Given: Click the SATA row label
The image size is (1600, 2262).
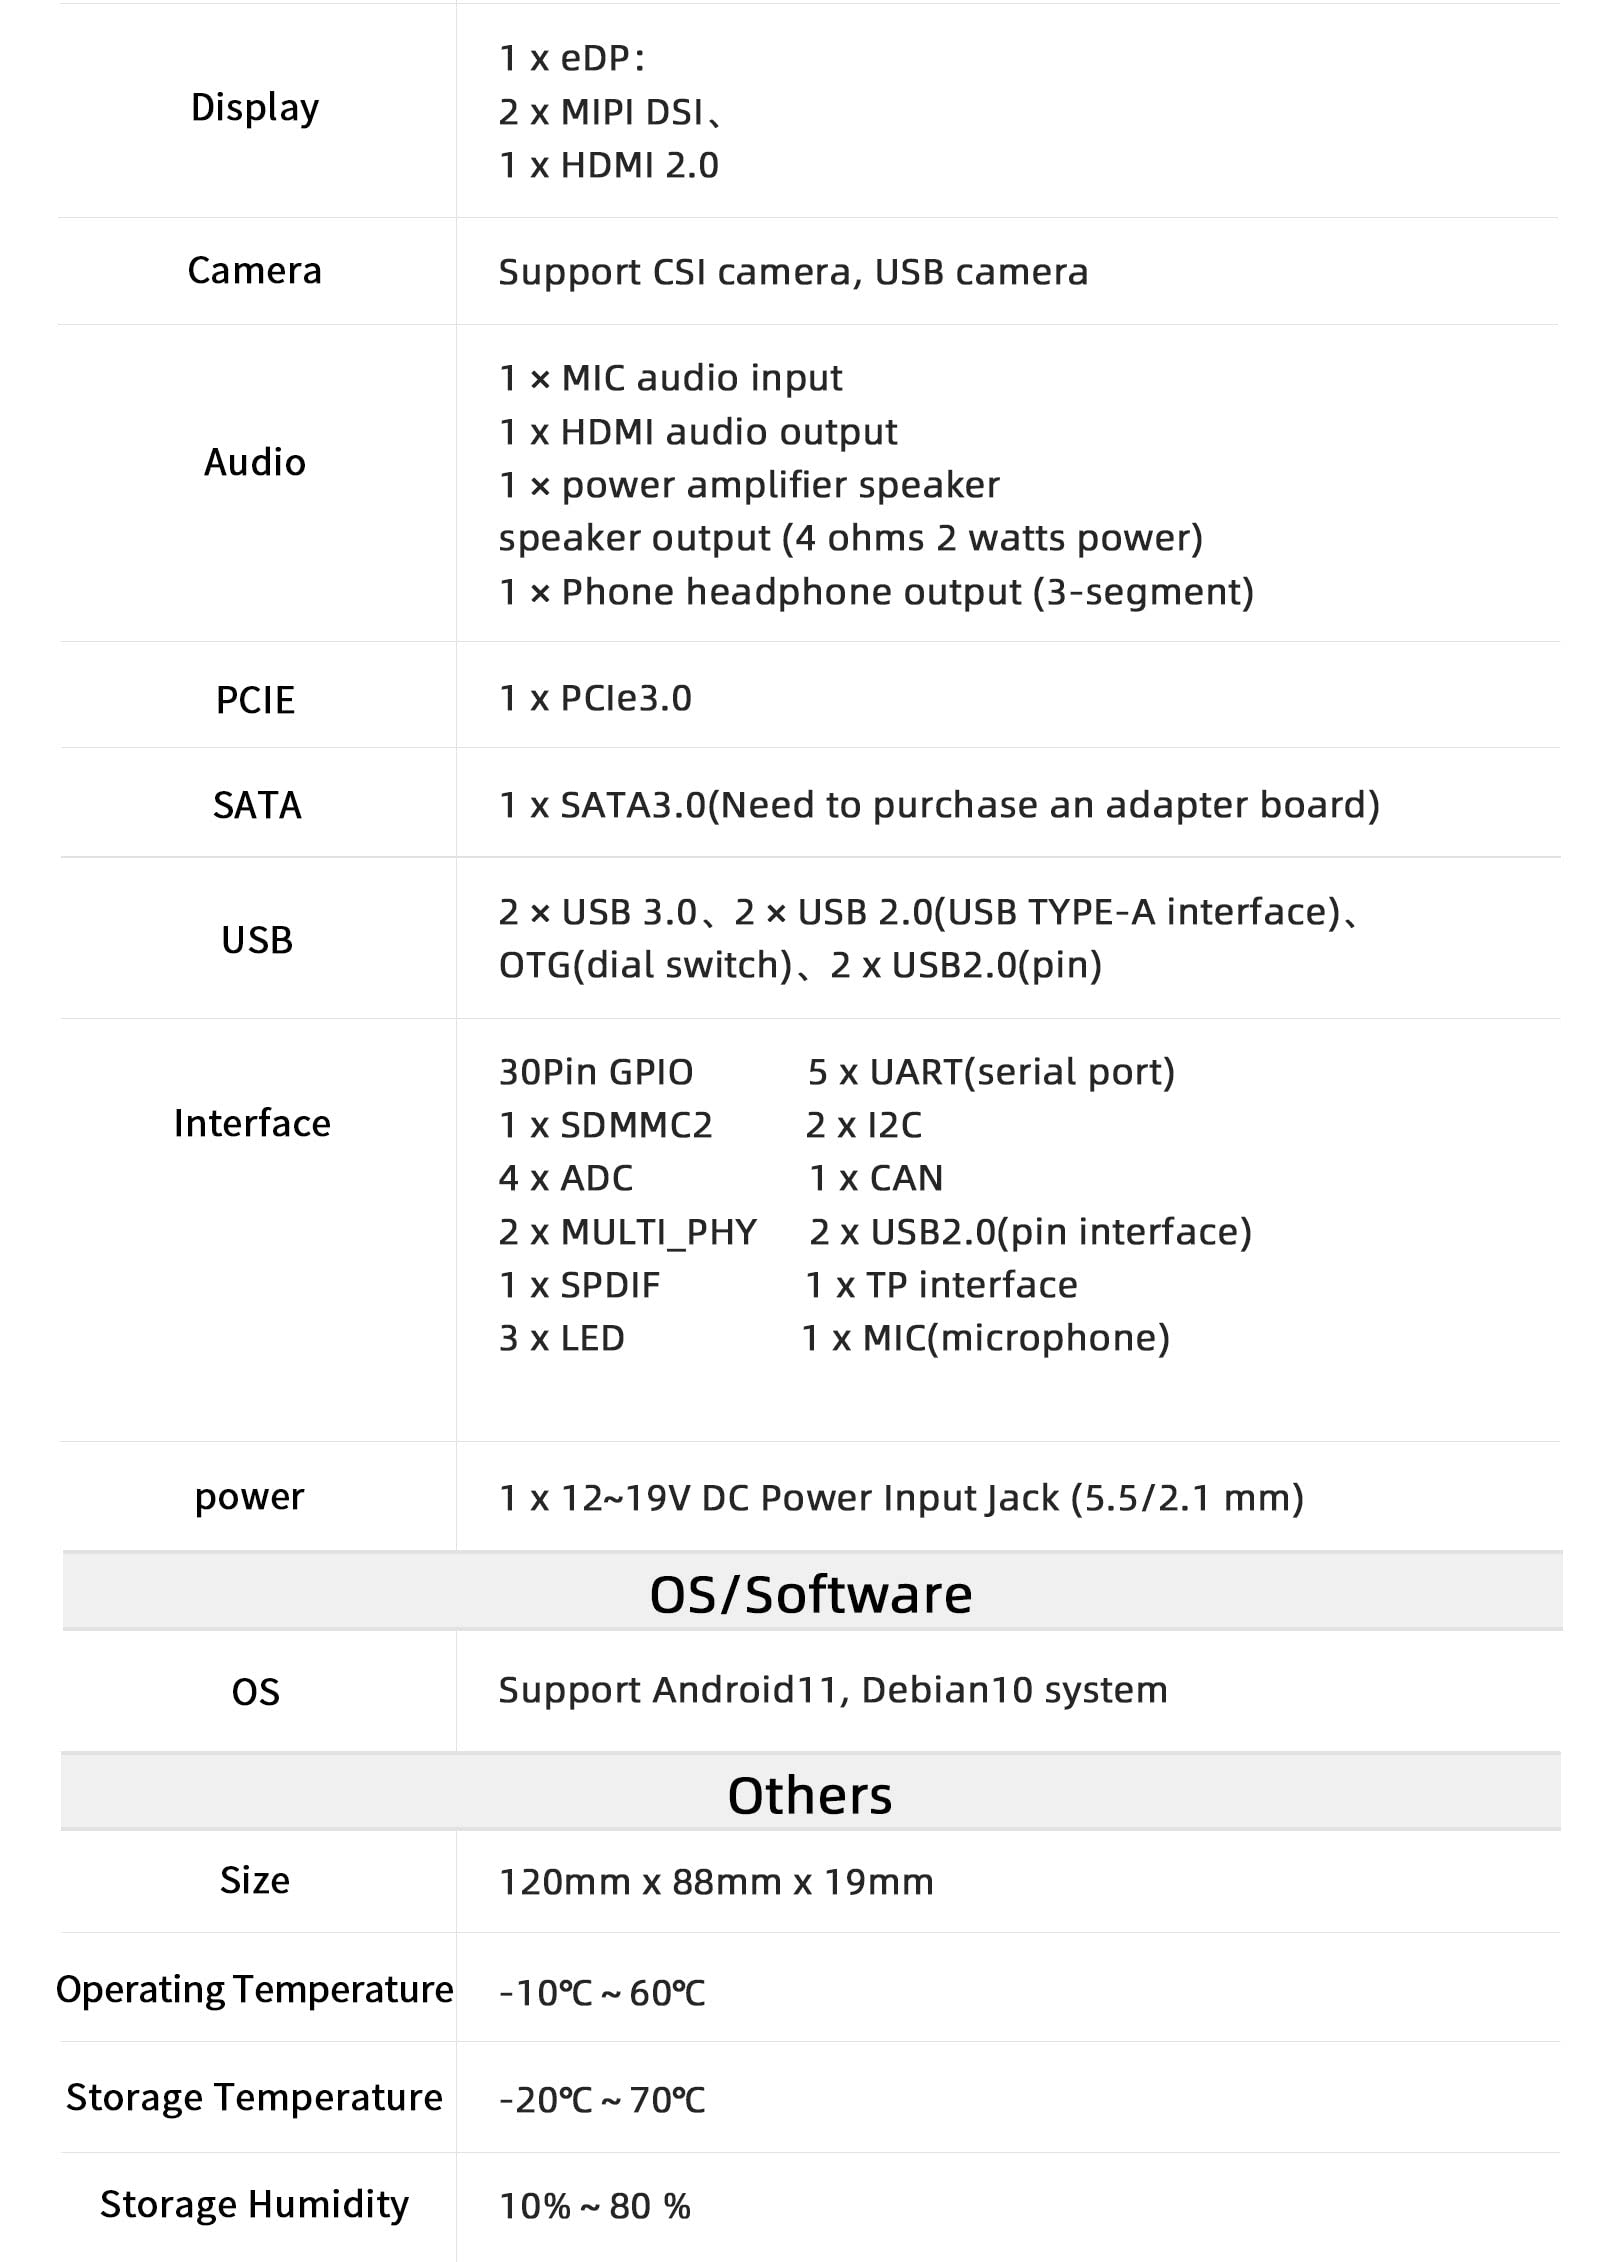Looking at the screenshot, I should pos(257,805).
